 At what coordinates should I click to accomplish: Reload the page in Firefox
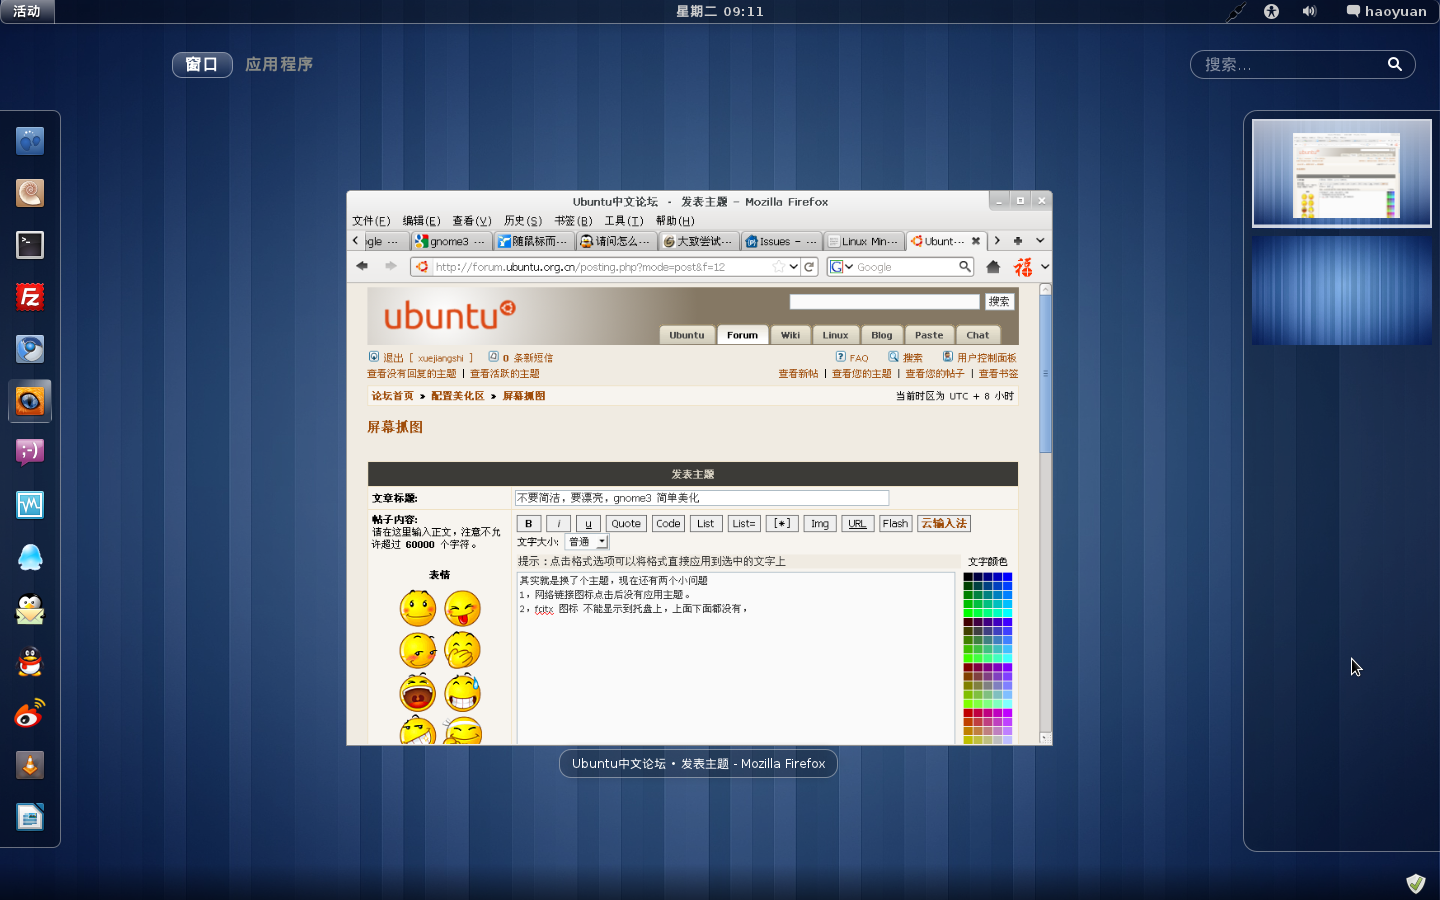click(809, 267)
